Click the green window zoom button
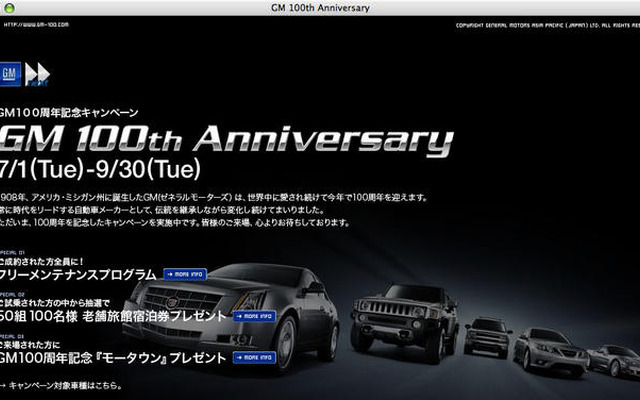640x400 pixels. pyautogui.click(x=9, y=8)
